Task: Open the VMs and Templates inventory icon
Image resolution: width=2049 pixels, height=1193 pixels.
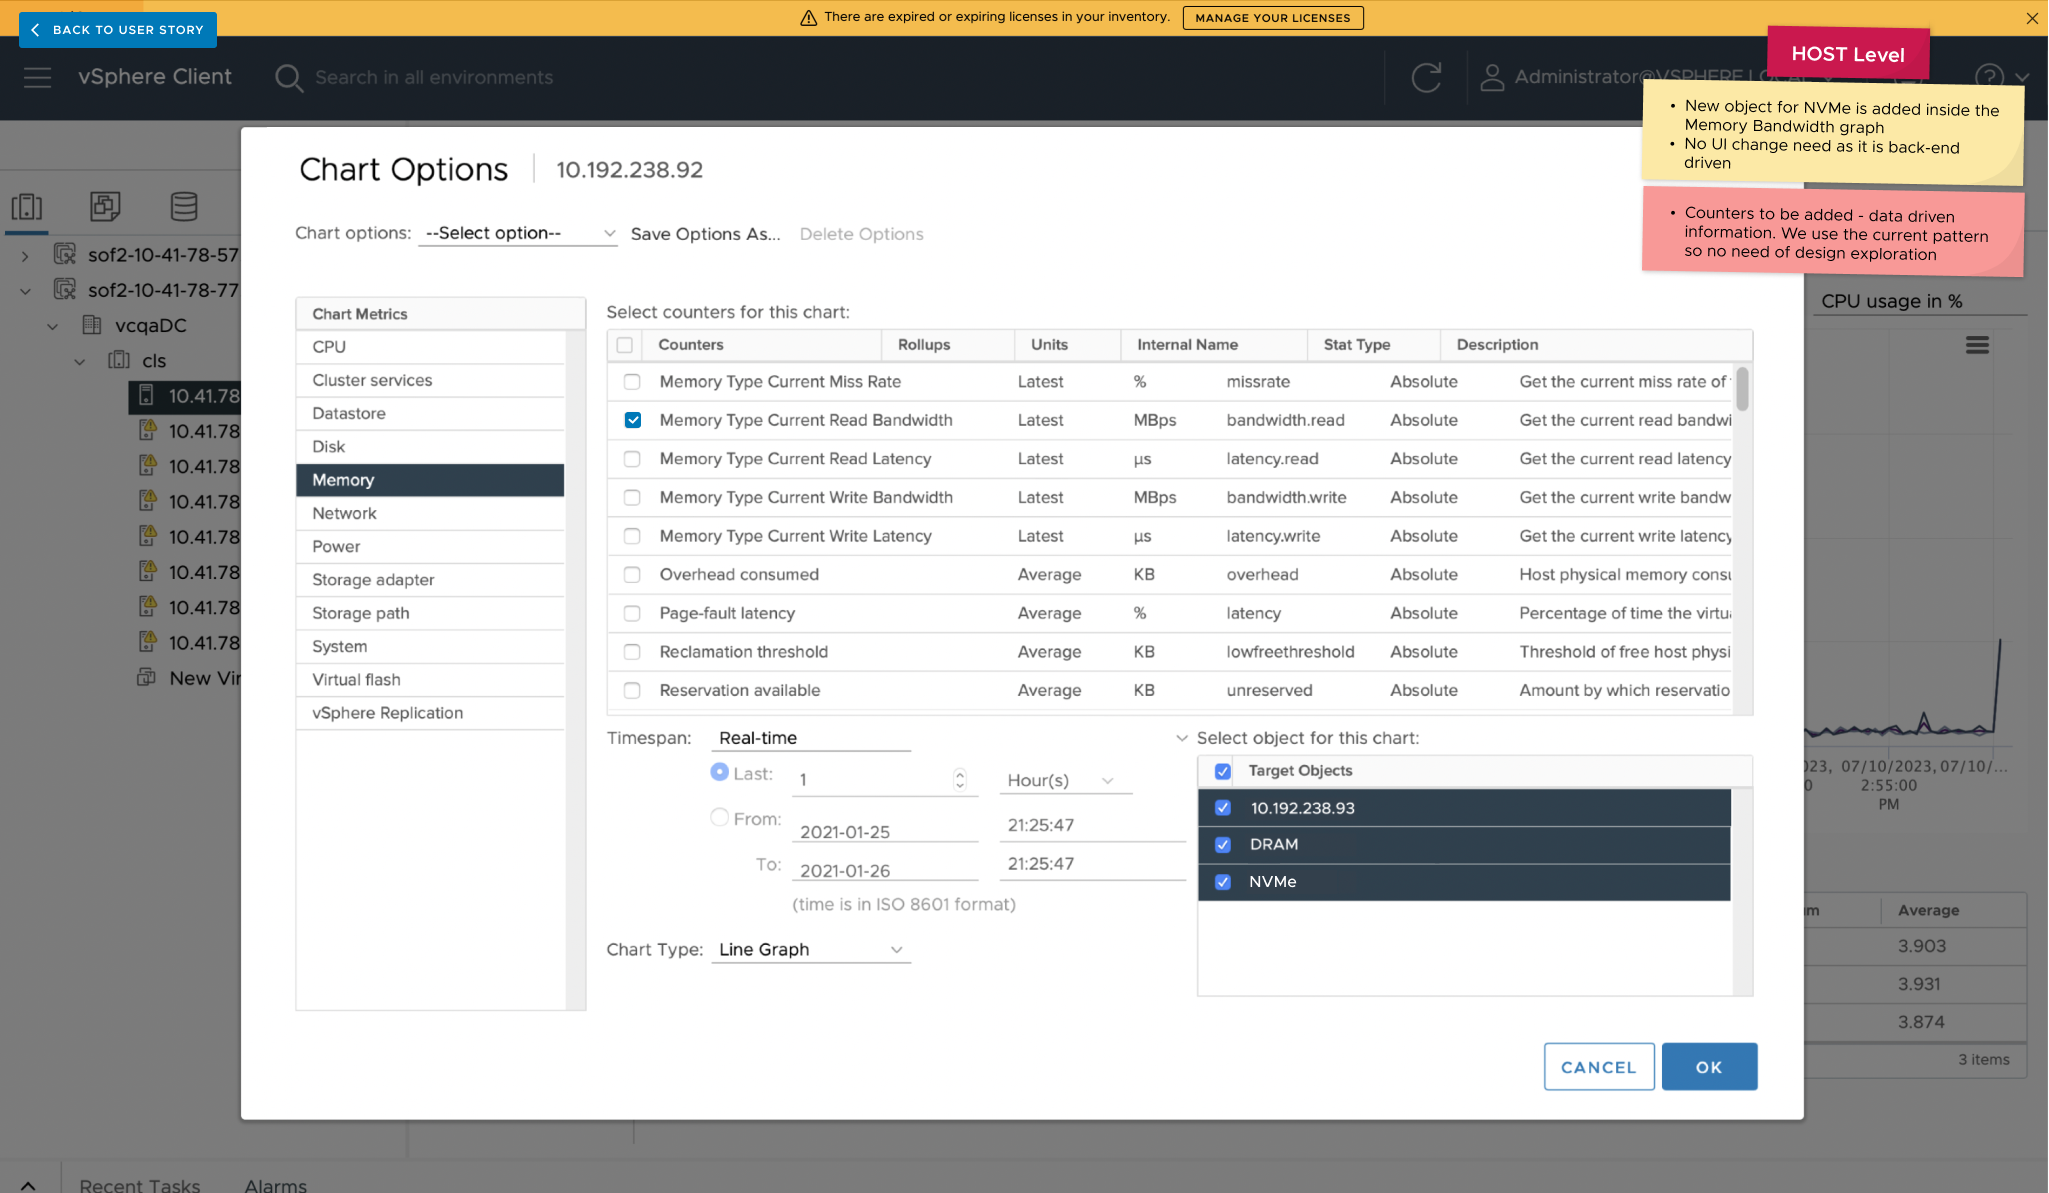Action: point(105,207)
